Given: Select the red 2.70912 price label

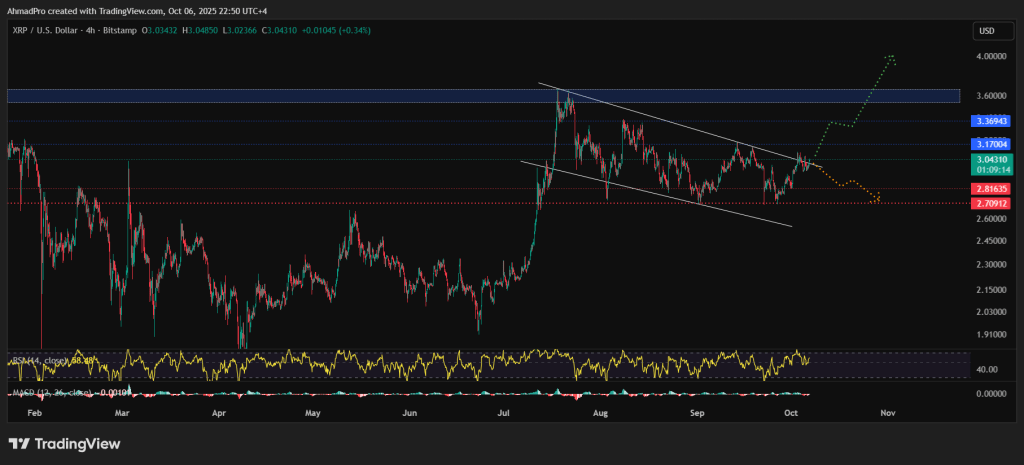Looking at the screenshot, I should click(x=991, y=203).
